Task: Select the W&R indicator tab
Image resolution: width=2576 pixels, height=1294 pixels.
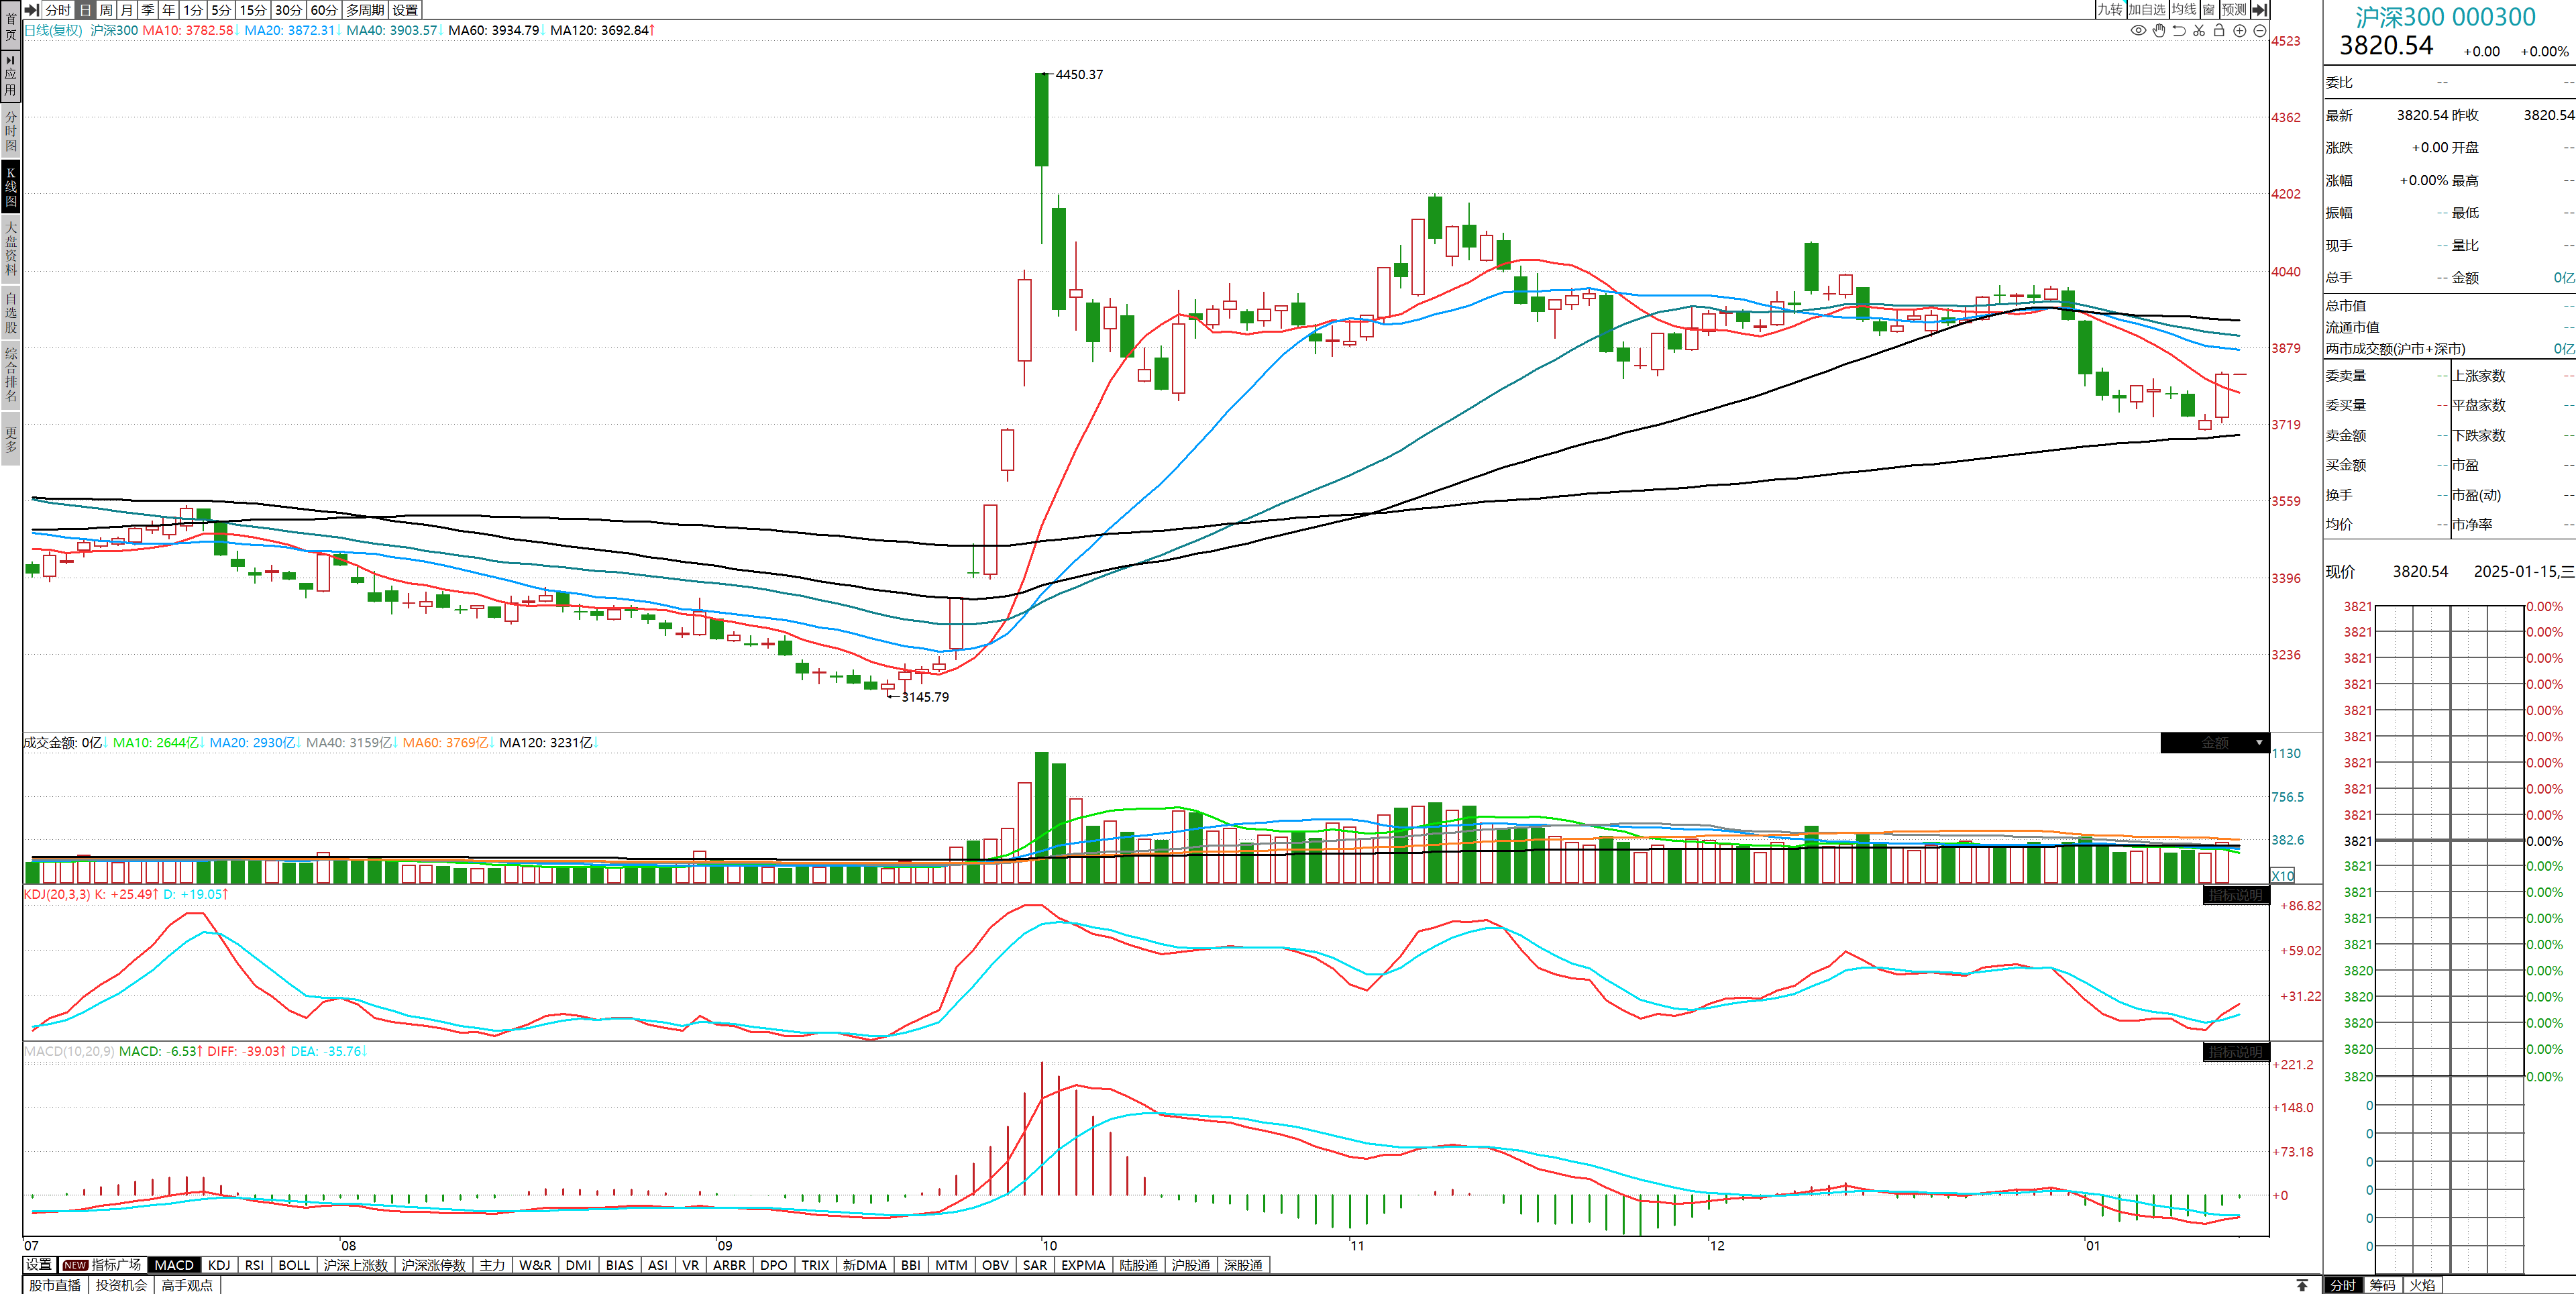Action: 535,1265
